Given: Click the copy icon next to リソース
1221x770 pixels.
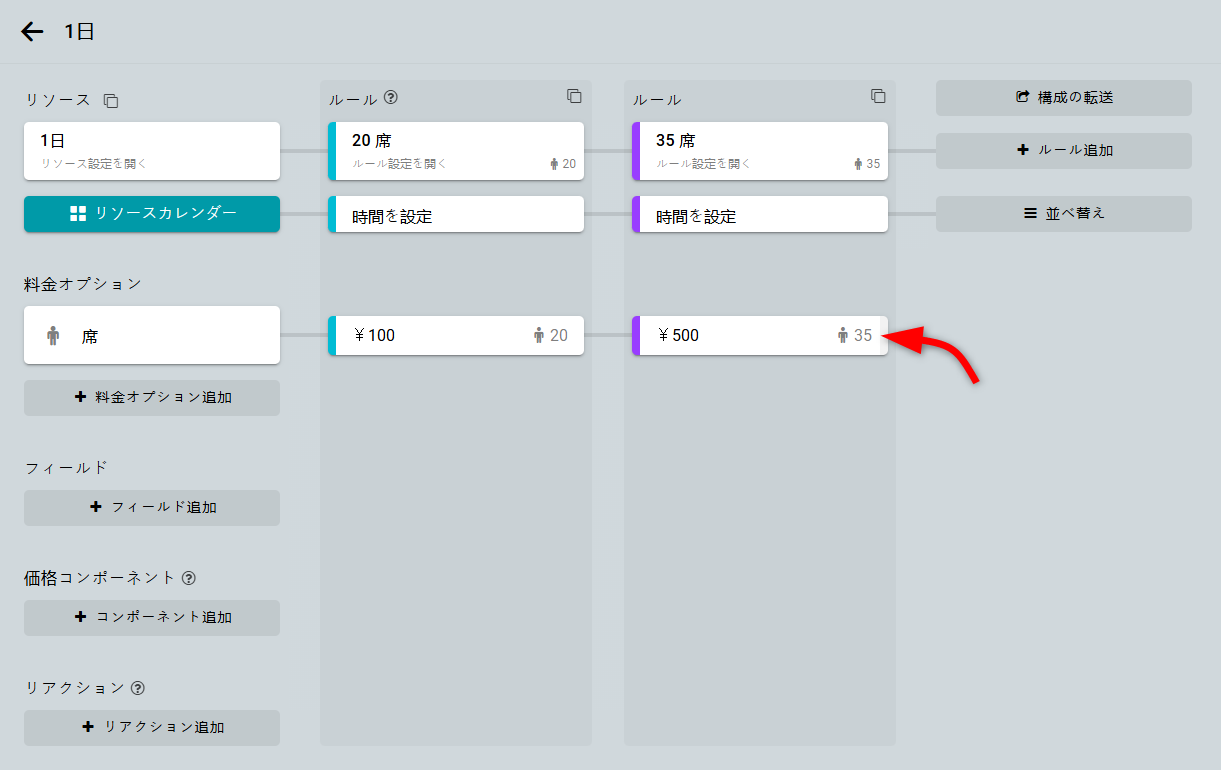Looking at the screenshot, I should pos(111,101).
